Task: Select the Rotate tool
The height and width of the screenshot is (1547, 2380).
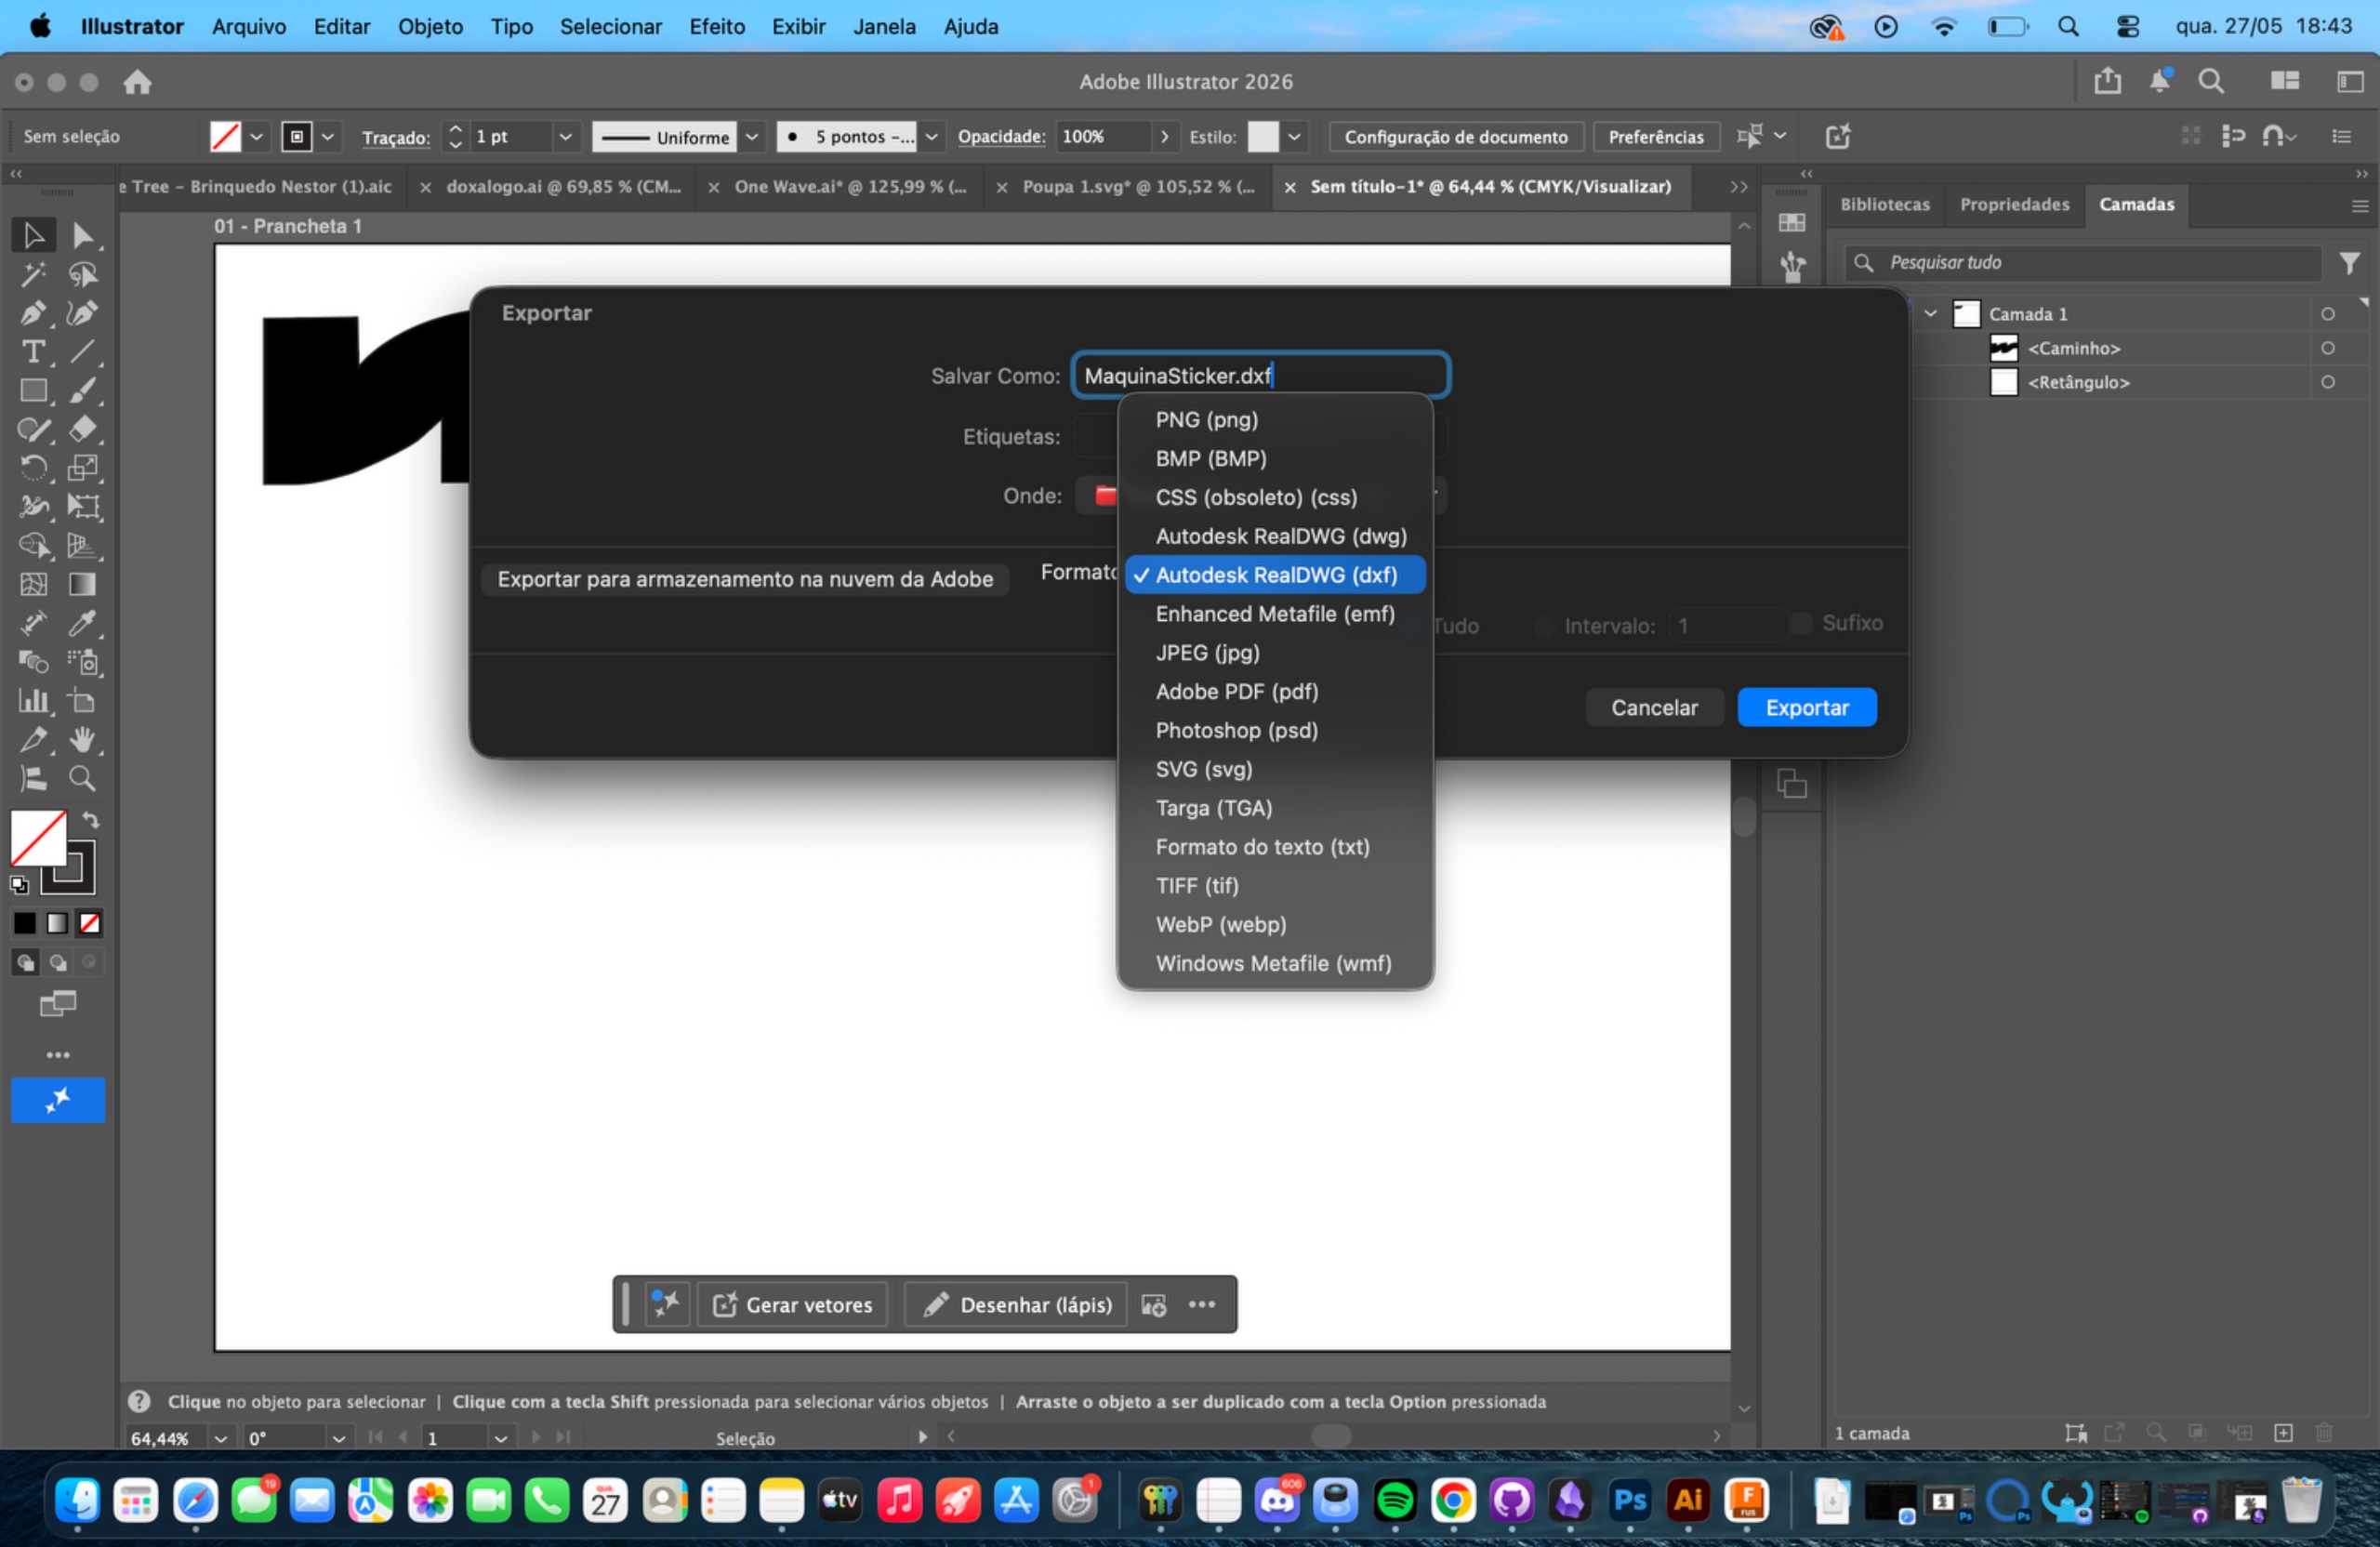Action: click(x=33, y=468)
